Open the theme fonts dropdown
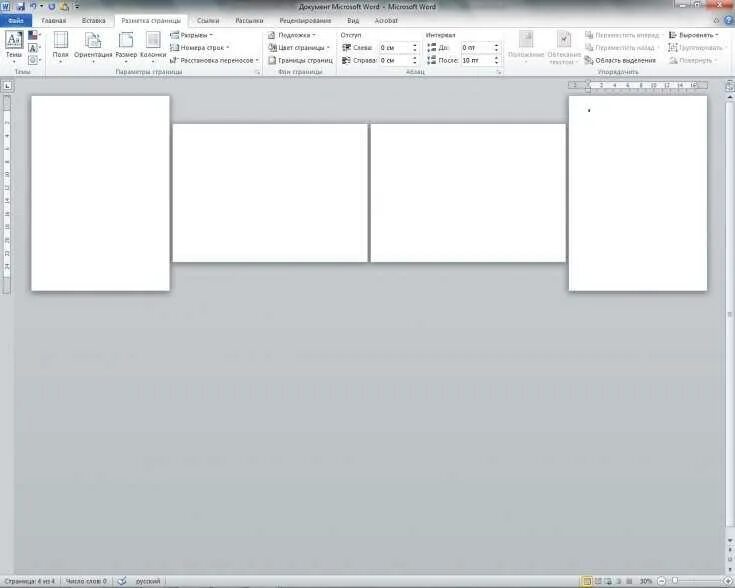This screenshot has width=735, height=588. 34,48
